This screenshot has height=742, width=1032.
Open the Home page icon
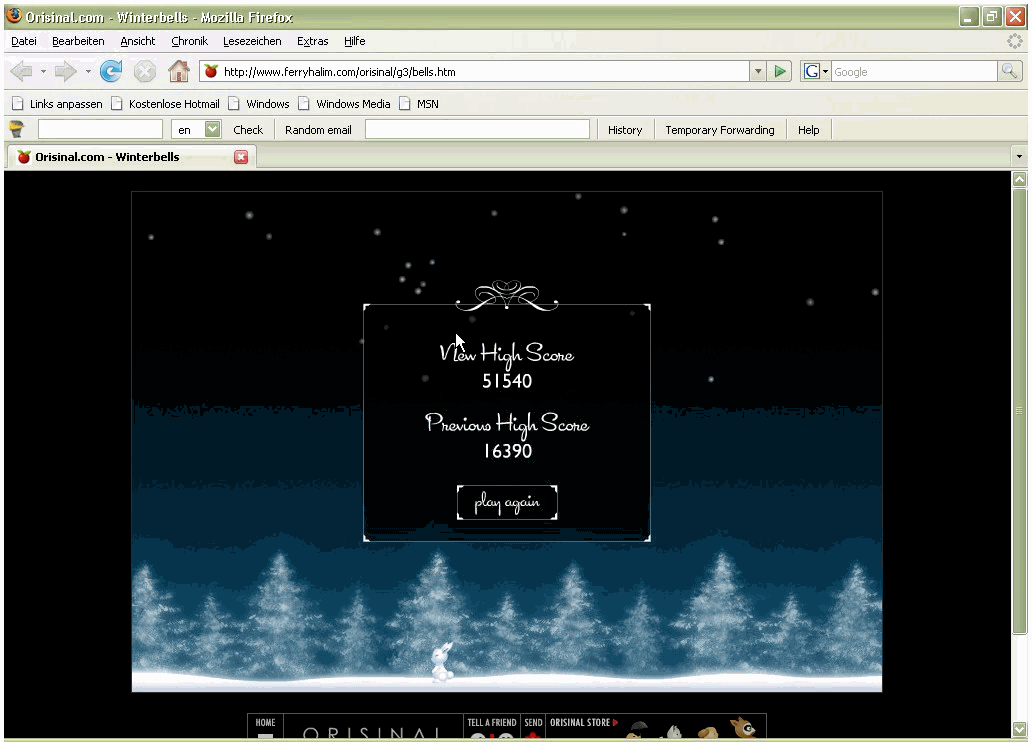point(178,71)
